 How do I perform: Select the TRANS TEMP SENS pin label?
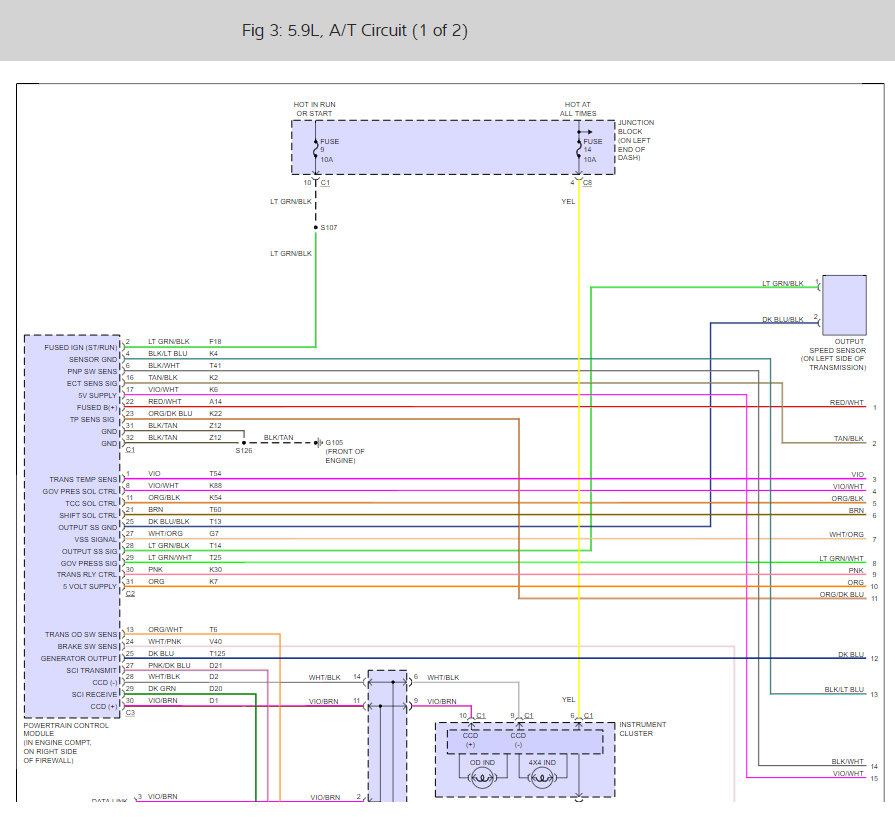82,480
